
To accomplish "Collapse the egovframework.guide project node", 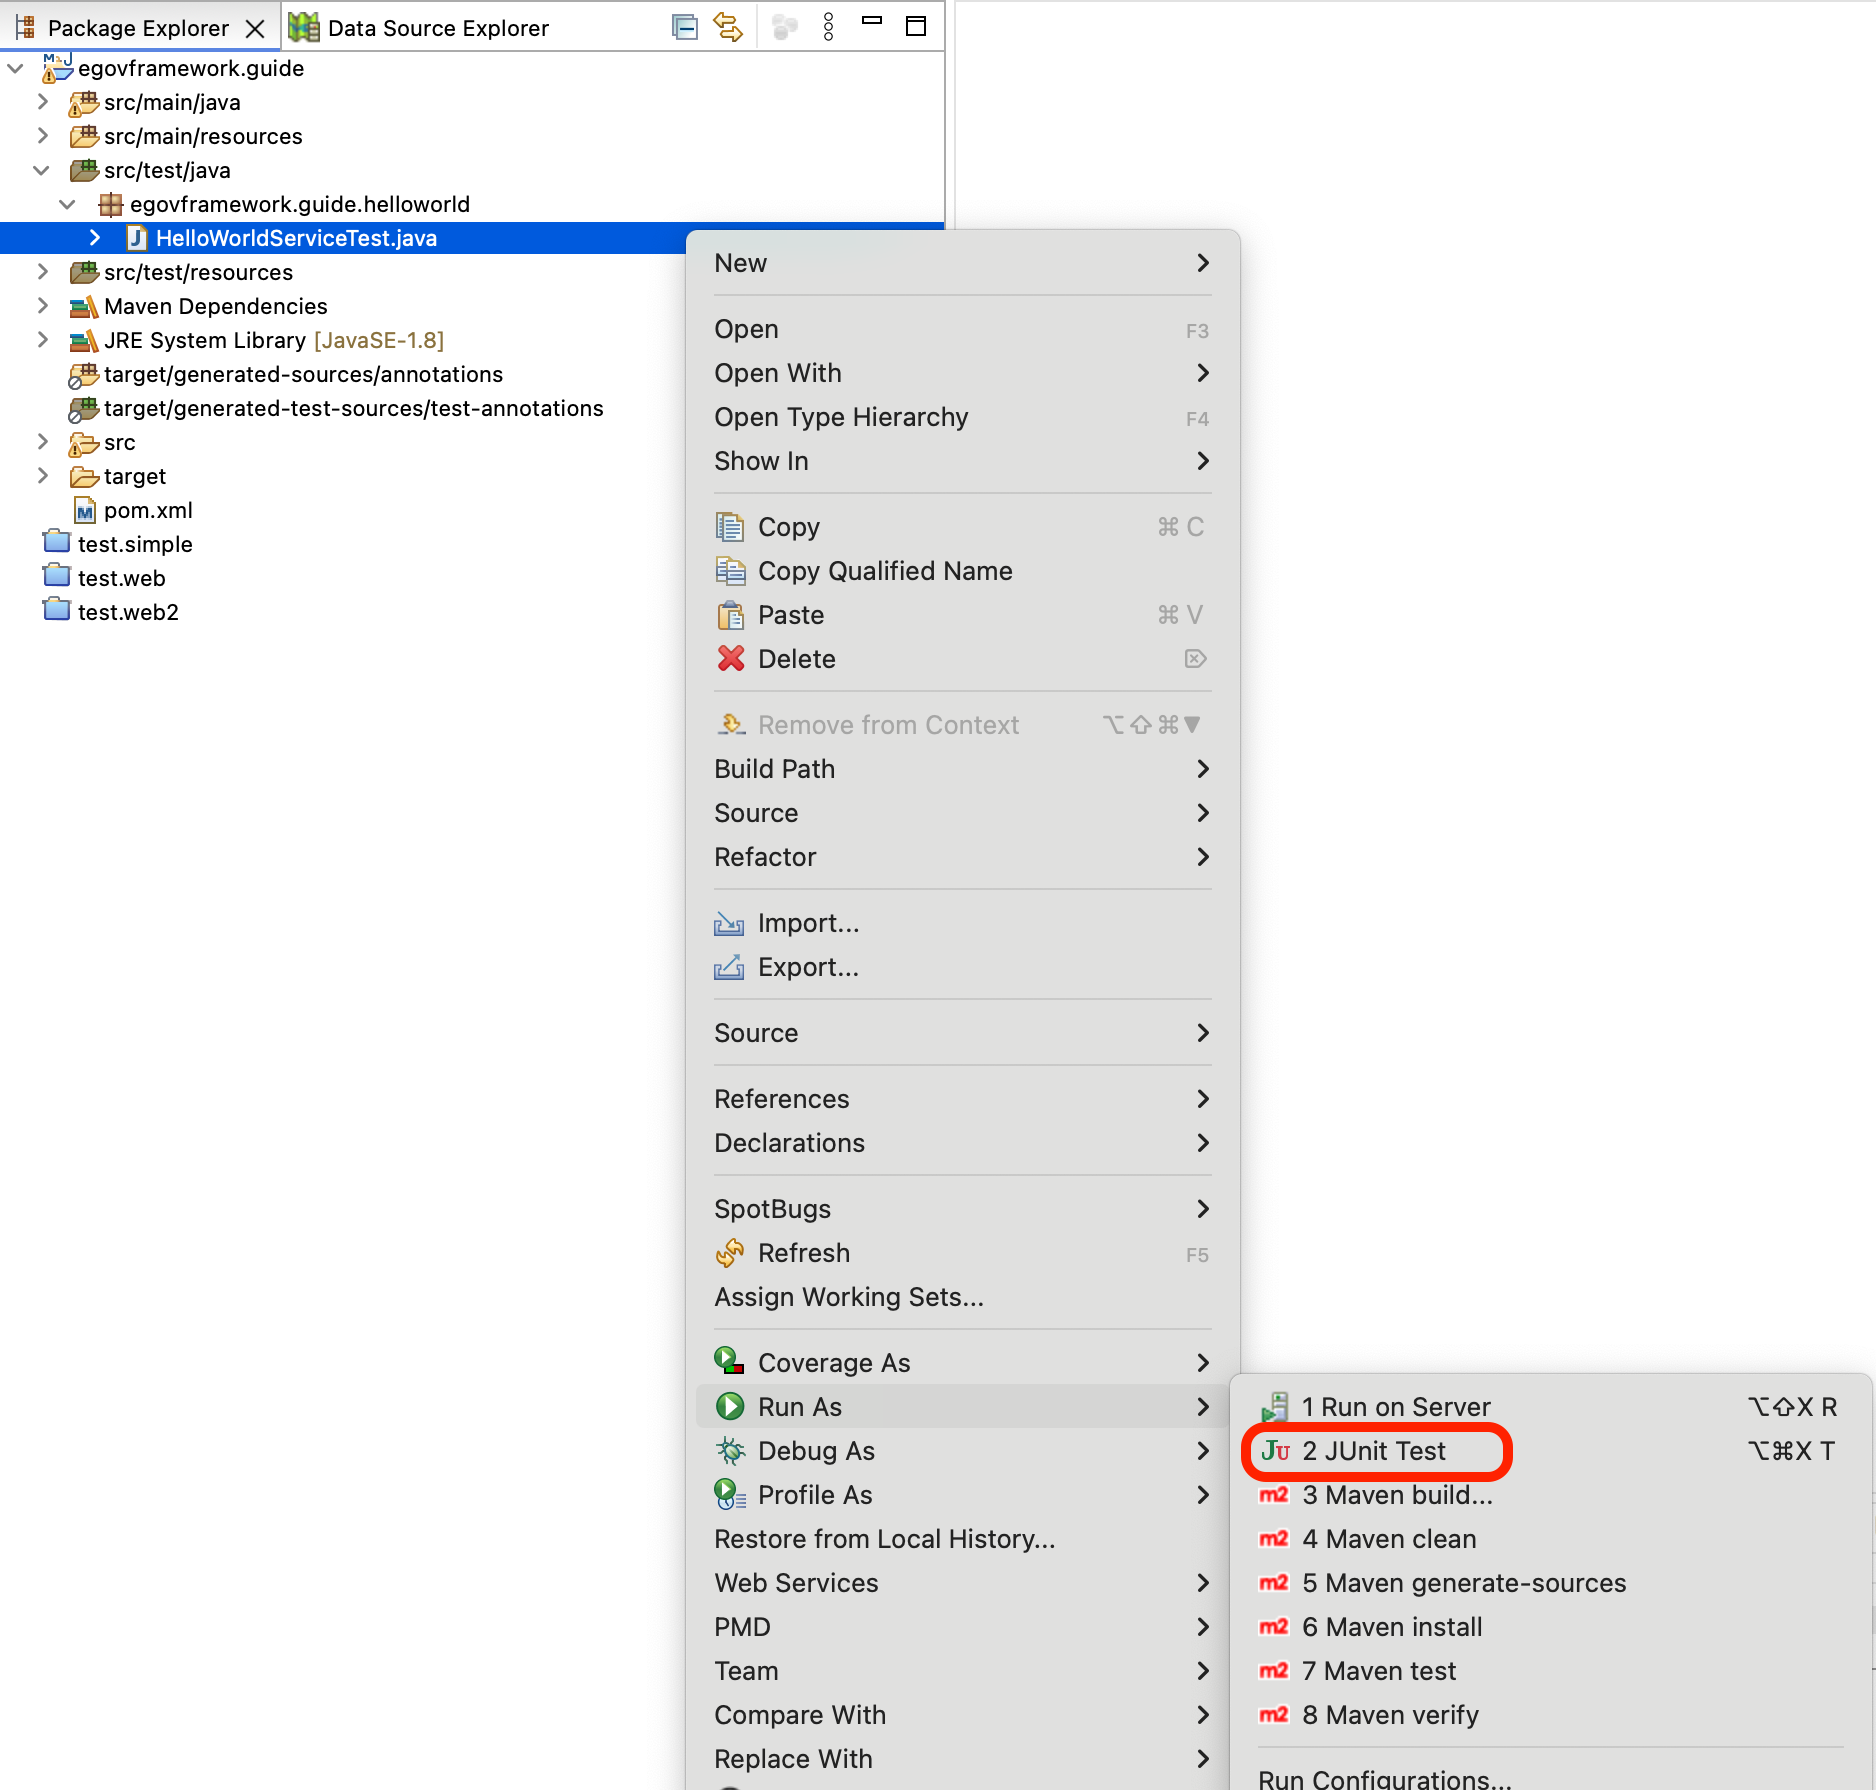I will 16,69.
